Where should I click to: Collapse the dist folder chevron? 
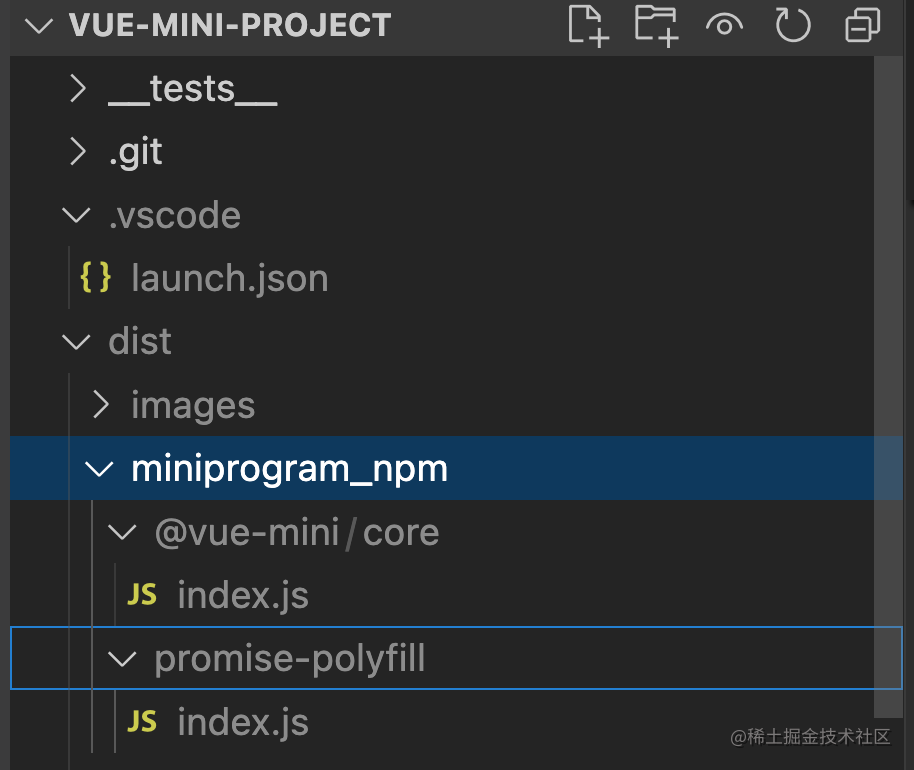point(76,342)
